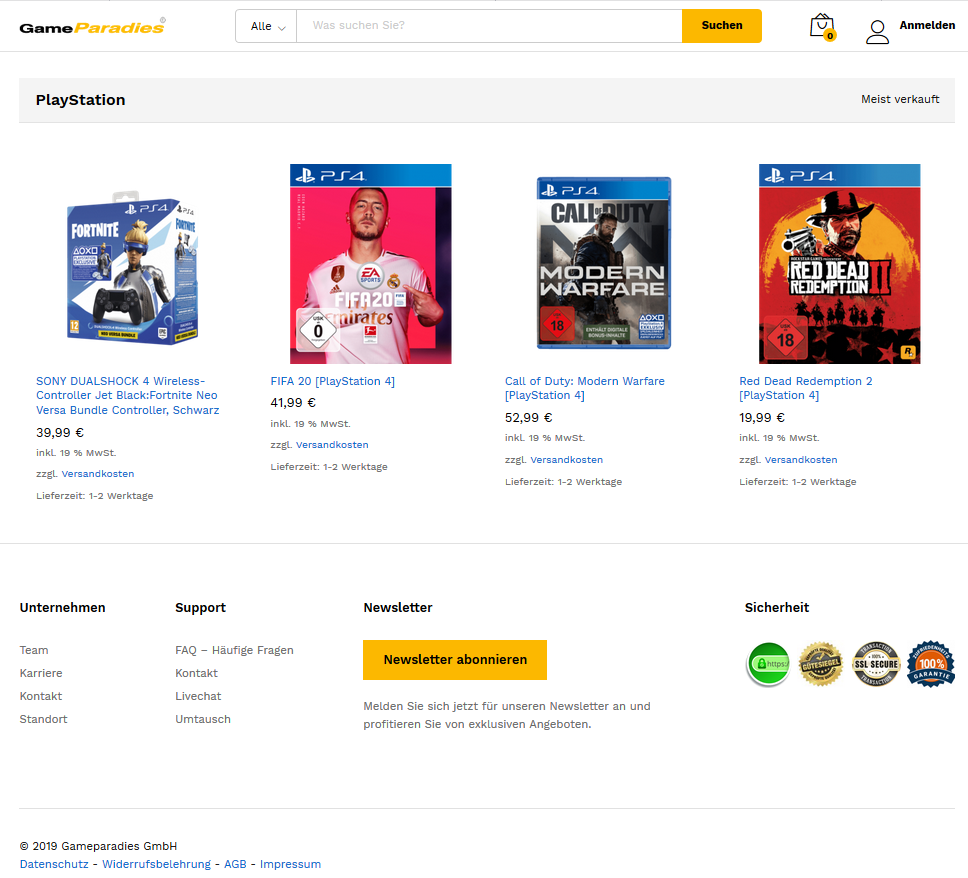Open the Meist verkauft sorting option
The height and width of the screenshot is (878, 968).
(900, 99)
